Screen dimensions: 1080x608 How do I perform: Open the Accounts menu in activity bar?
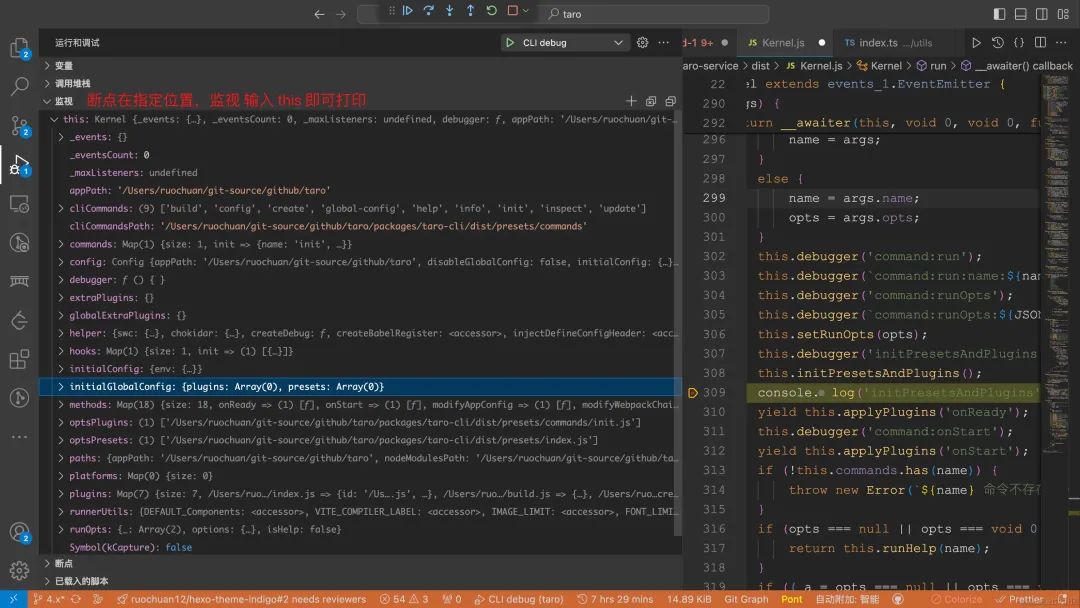coord(19,532)
